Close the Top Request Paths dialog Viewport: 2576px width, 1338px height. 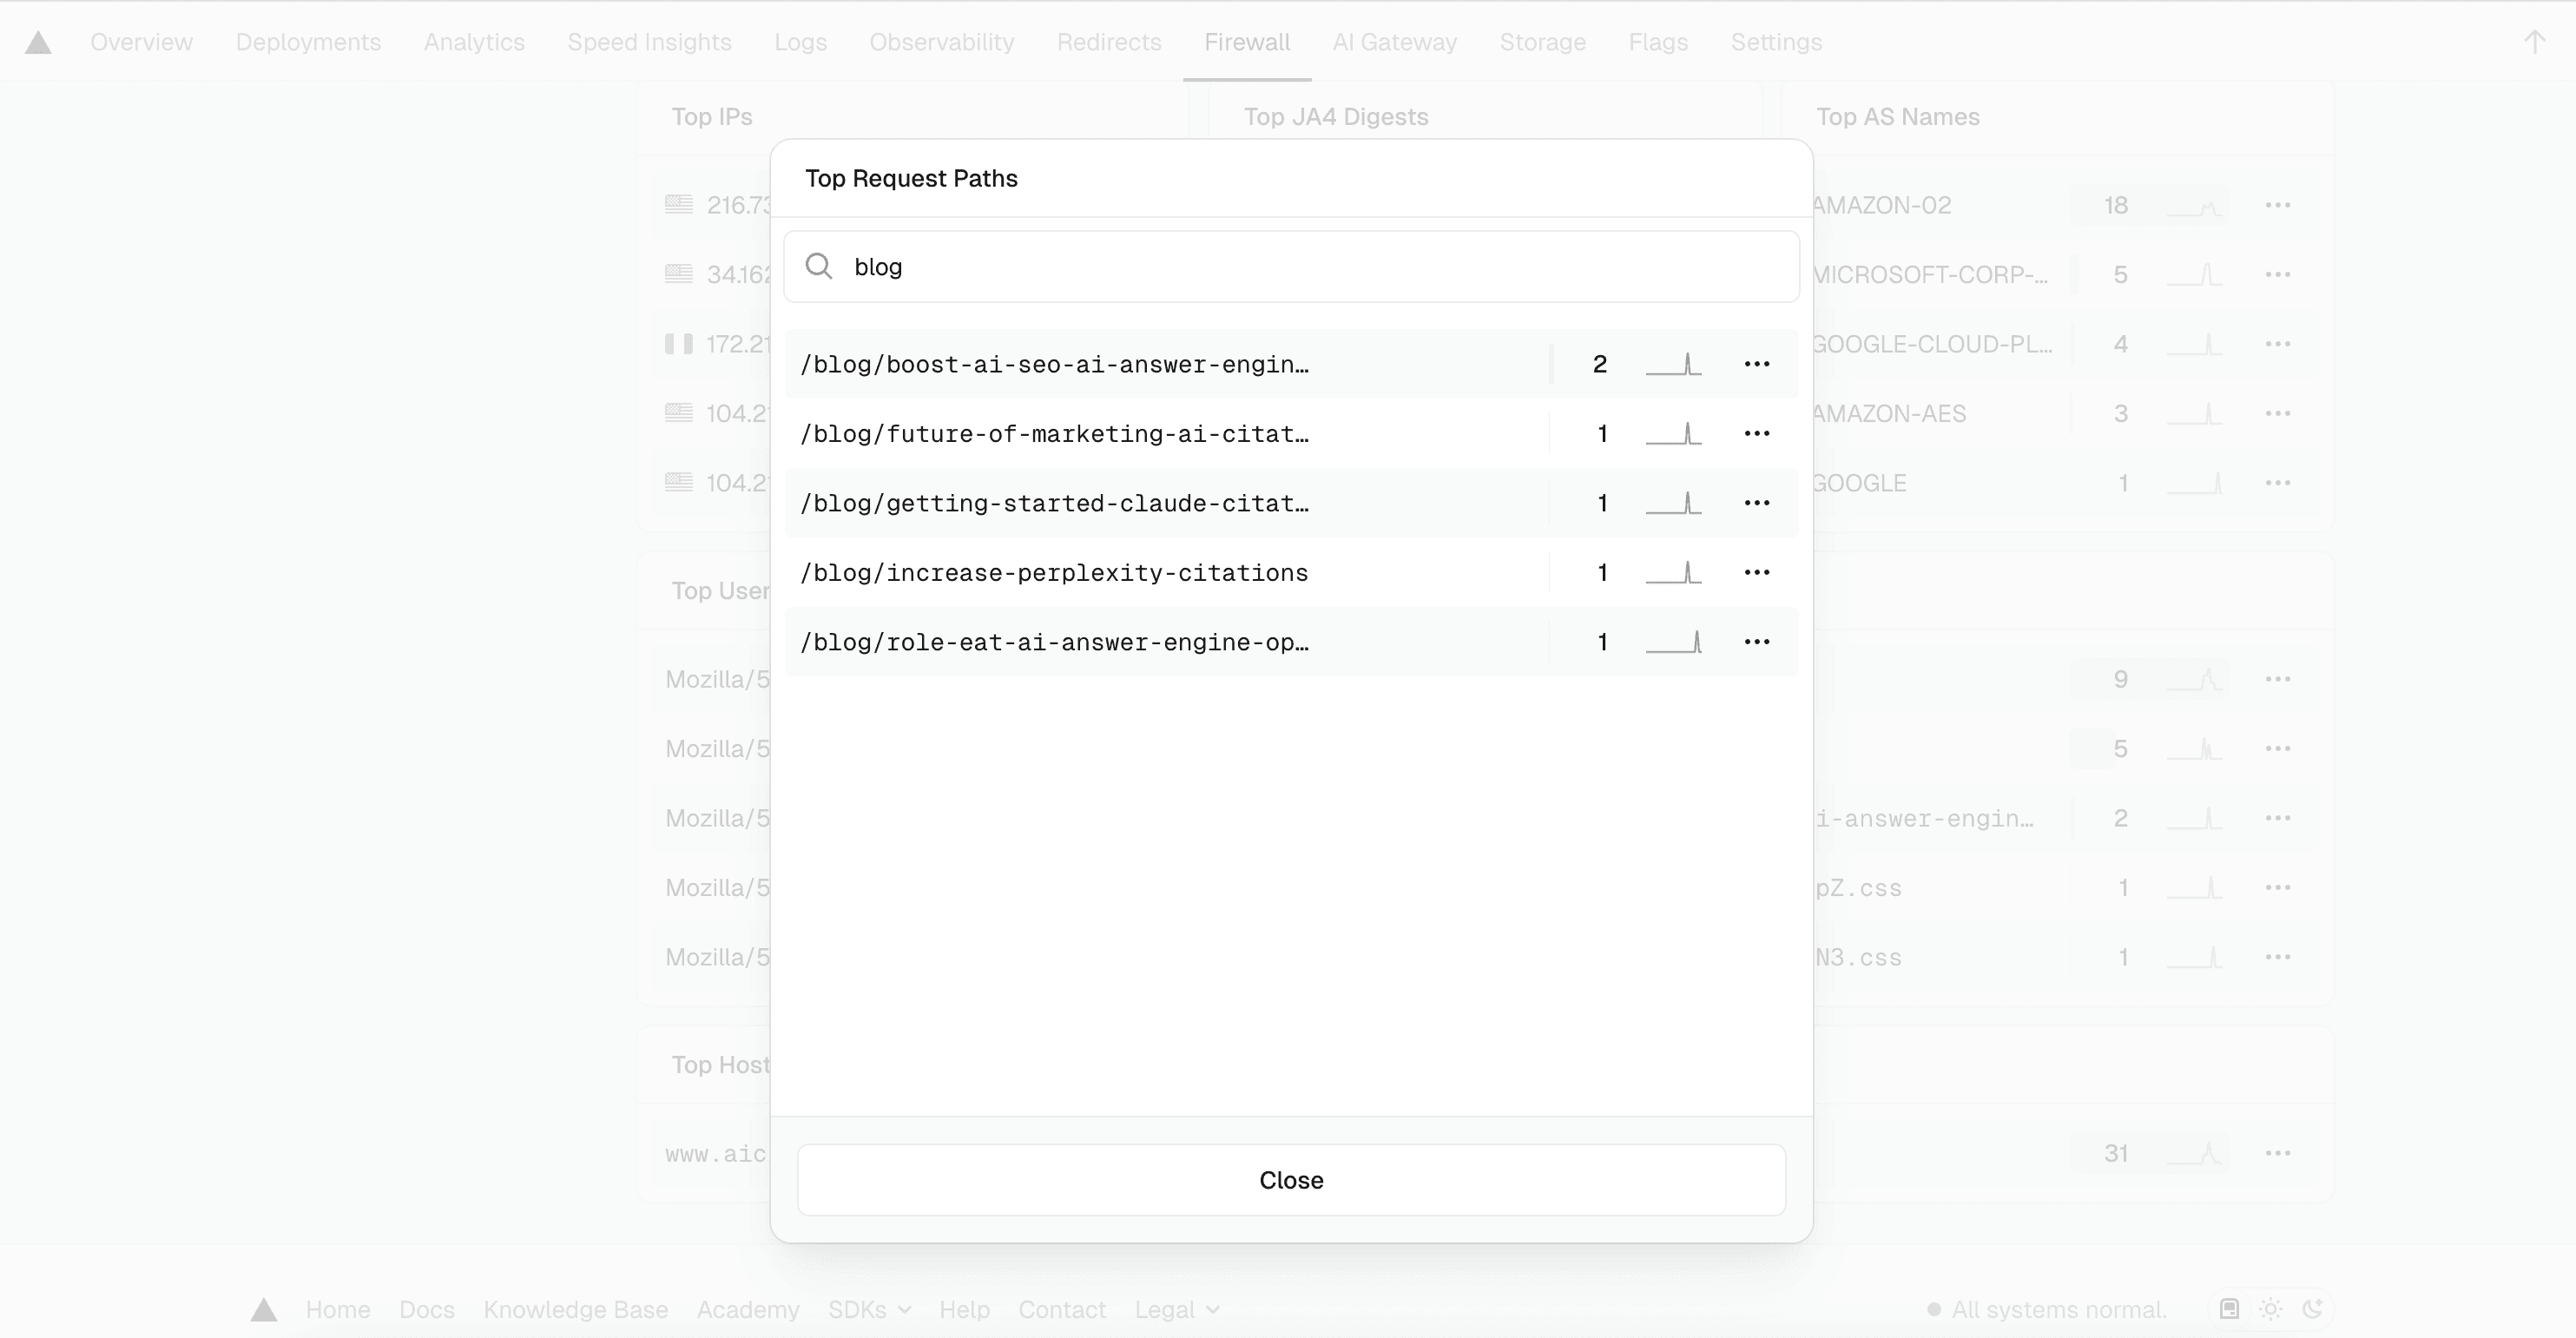[x=1290, y=1180]
